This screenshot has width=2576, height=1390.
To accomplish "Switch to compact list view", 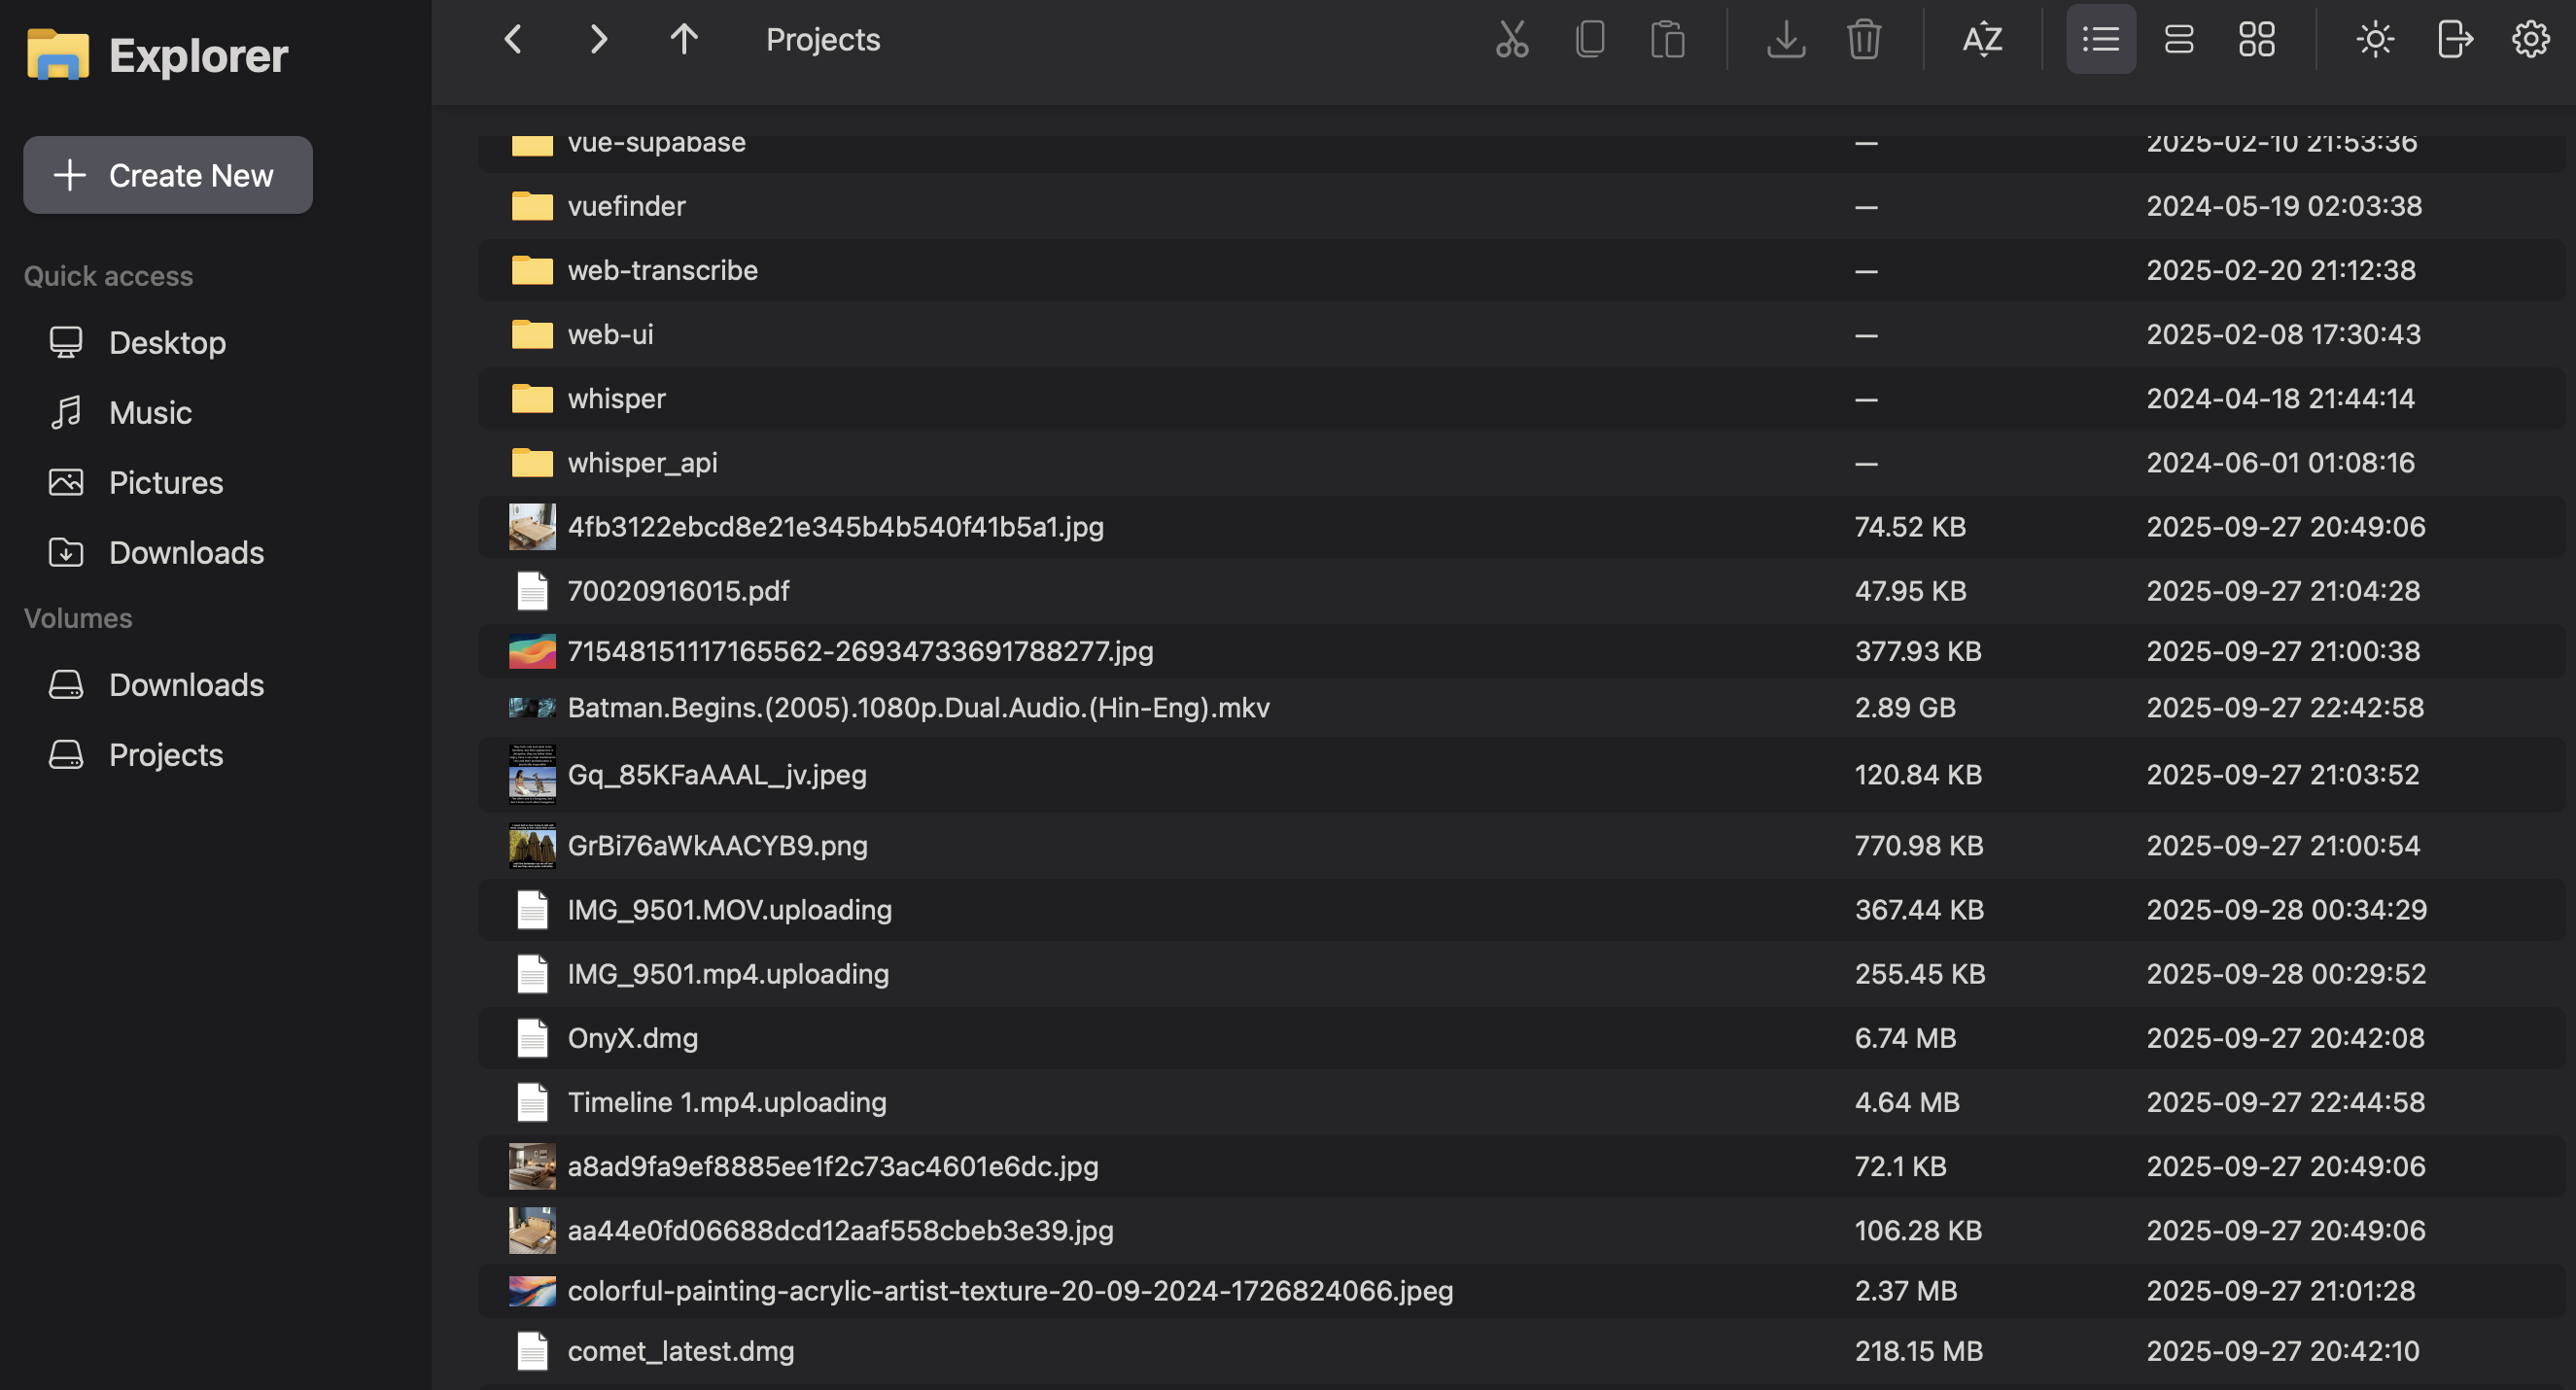I will (2179, 39).
